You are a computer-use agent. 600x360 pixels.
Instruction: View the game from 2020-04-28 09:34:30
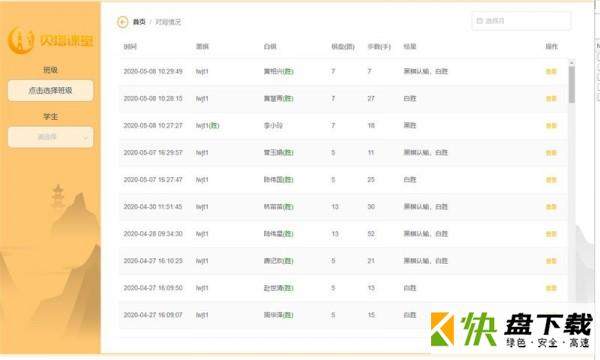point(551,234)
